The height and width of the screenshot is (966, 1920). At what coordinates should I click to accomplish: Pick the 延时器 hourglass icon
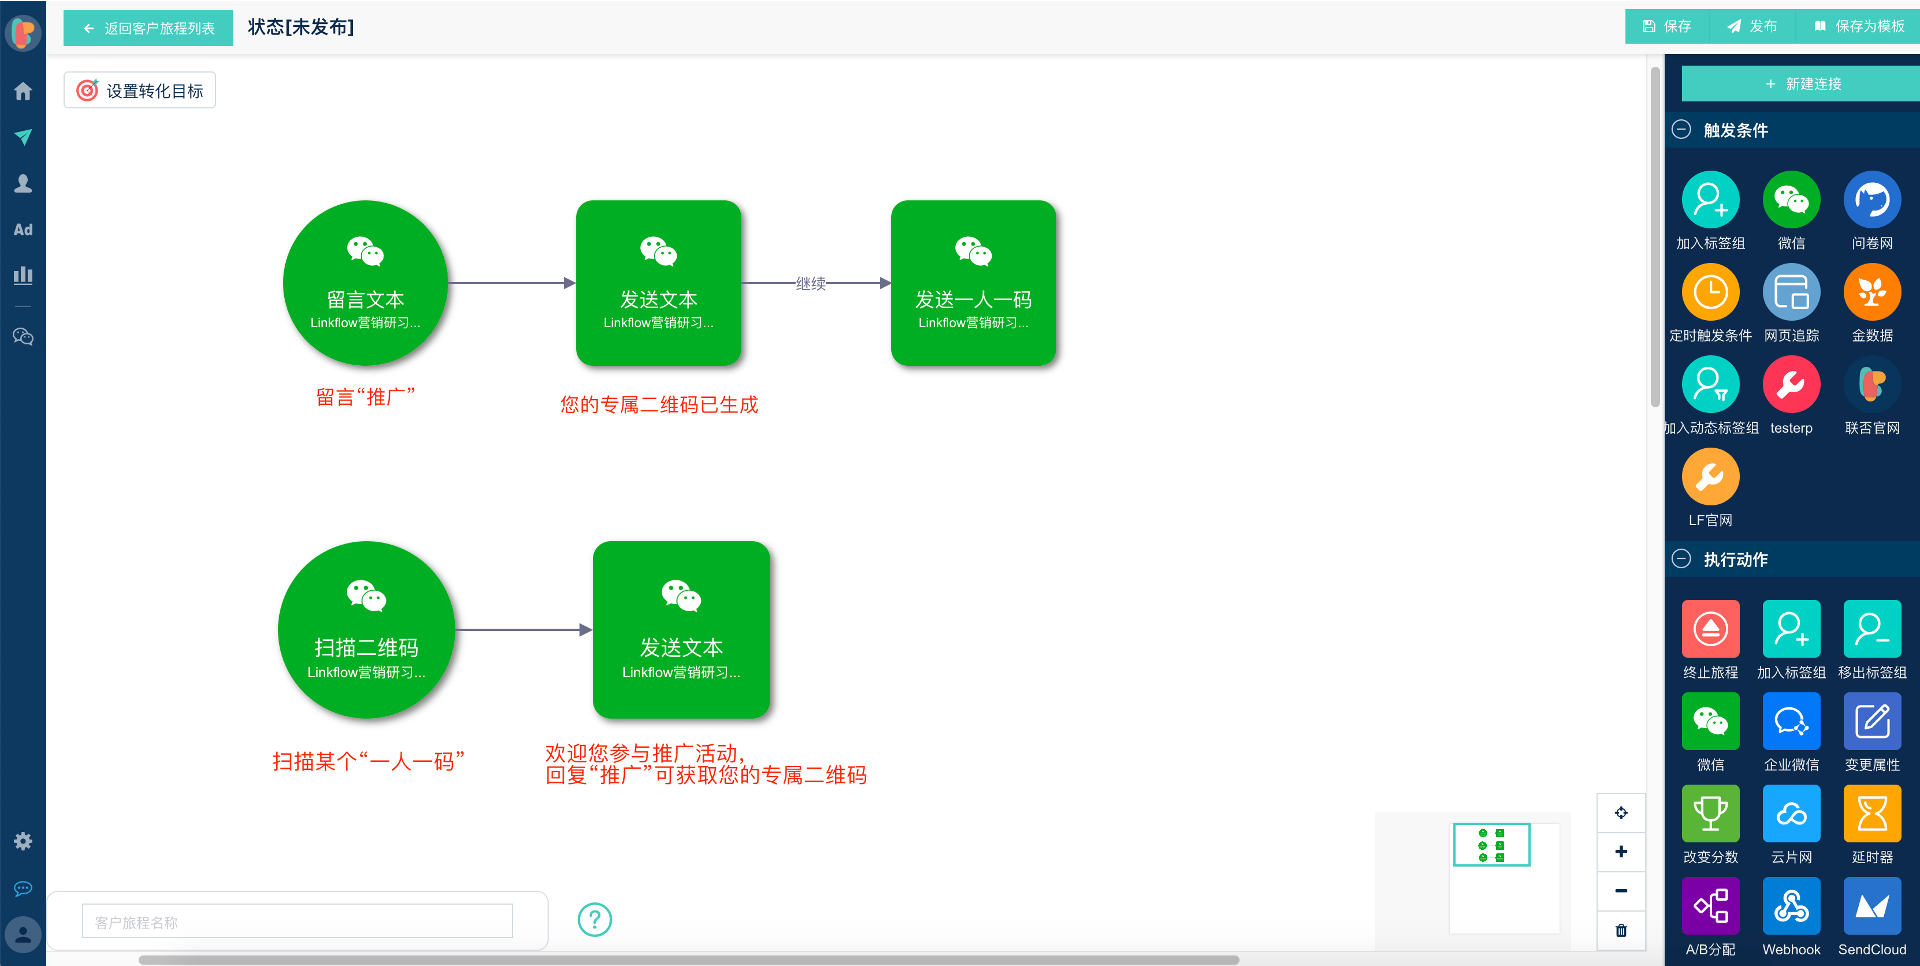(1871, 814)
